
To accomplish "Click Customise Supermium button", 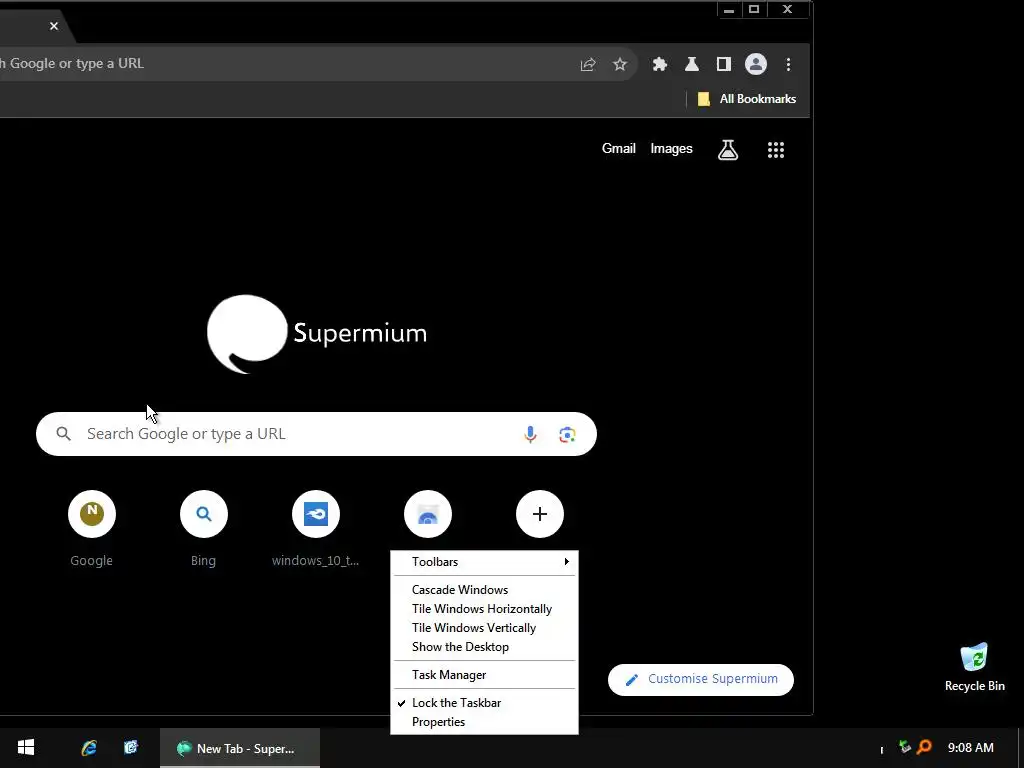I will click(701, 679).
